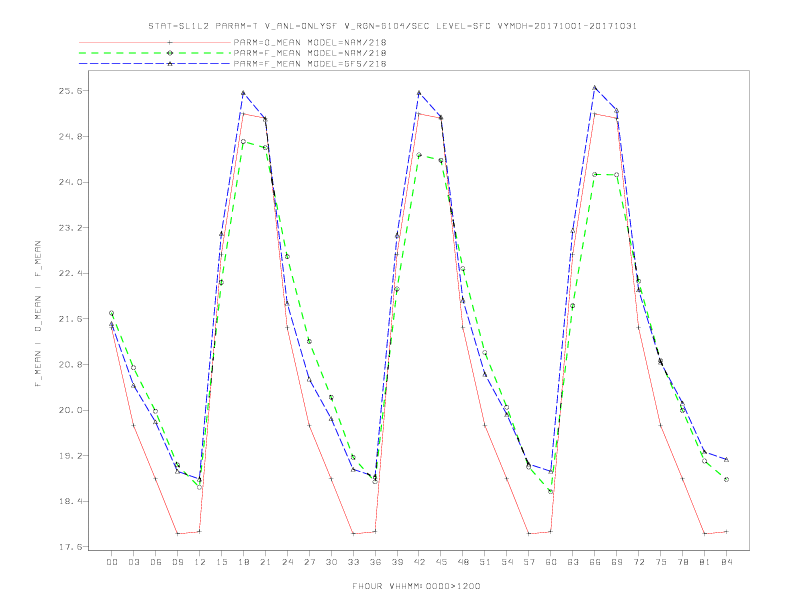The image size is (792, 612).
Task: Click x-axis hour label 21
Action: coord(265,562)
